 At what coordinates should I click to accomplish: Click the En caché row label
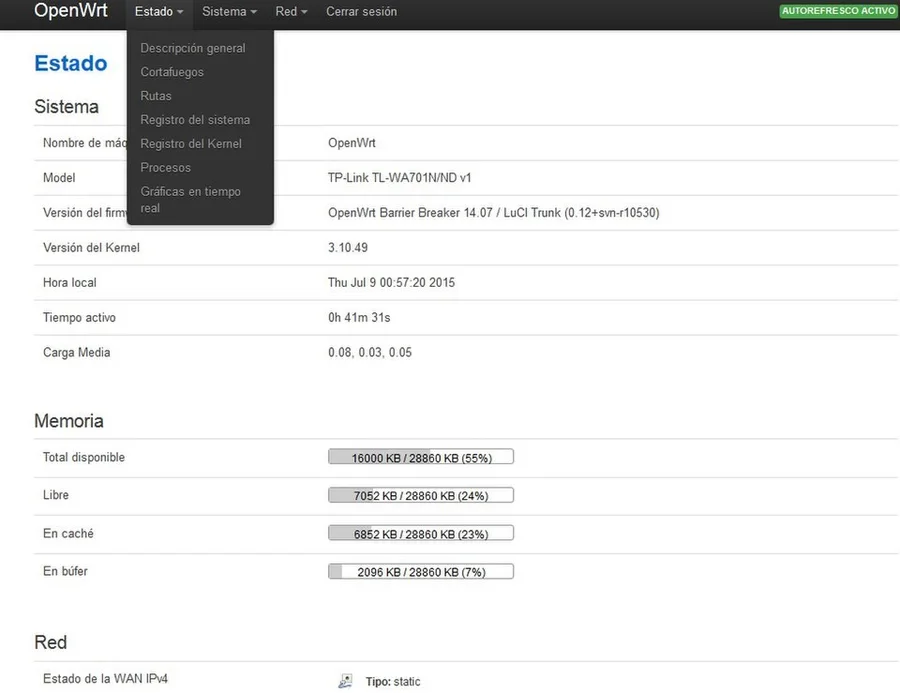coord(68,533)
